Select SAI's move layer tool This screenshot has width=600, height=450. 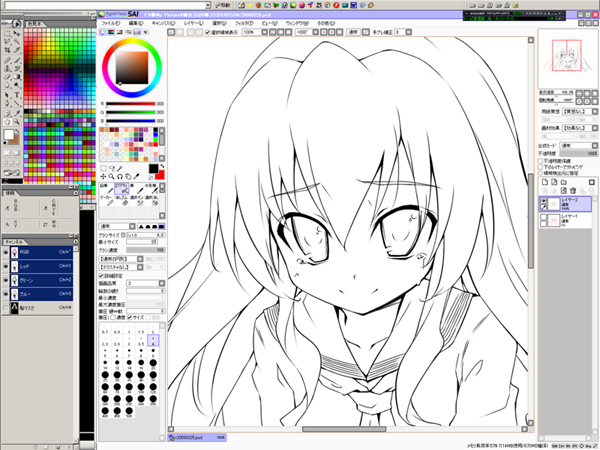click(x=103, y=176)
